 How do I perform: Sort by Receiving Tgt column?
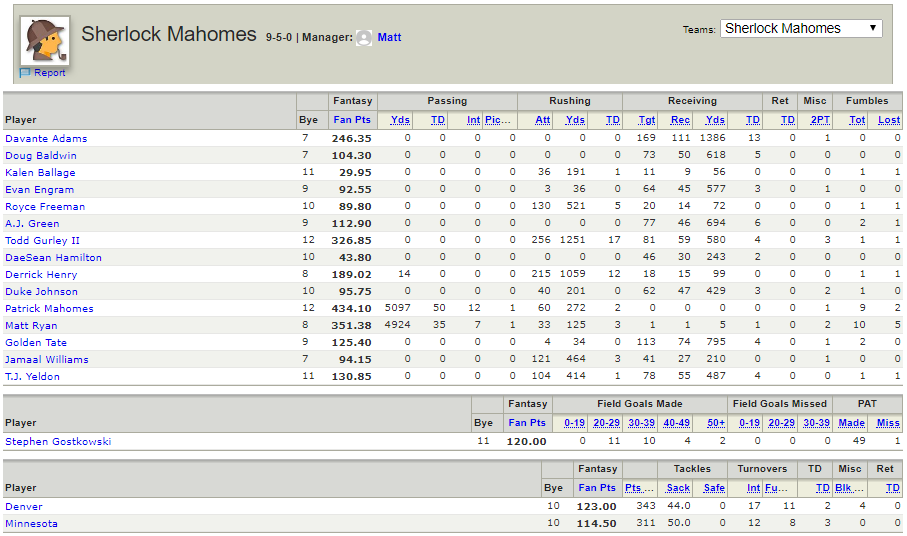tap(647, 120)
